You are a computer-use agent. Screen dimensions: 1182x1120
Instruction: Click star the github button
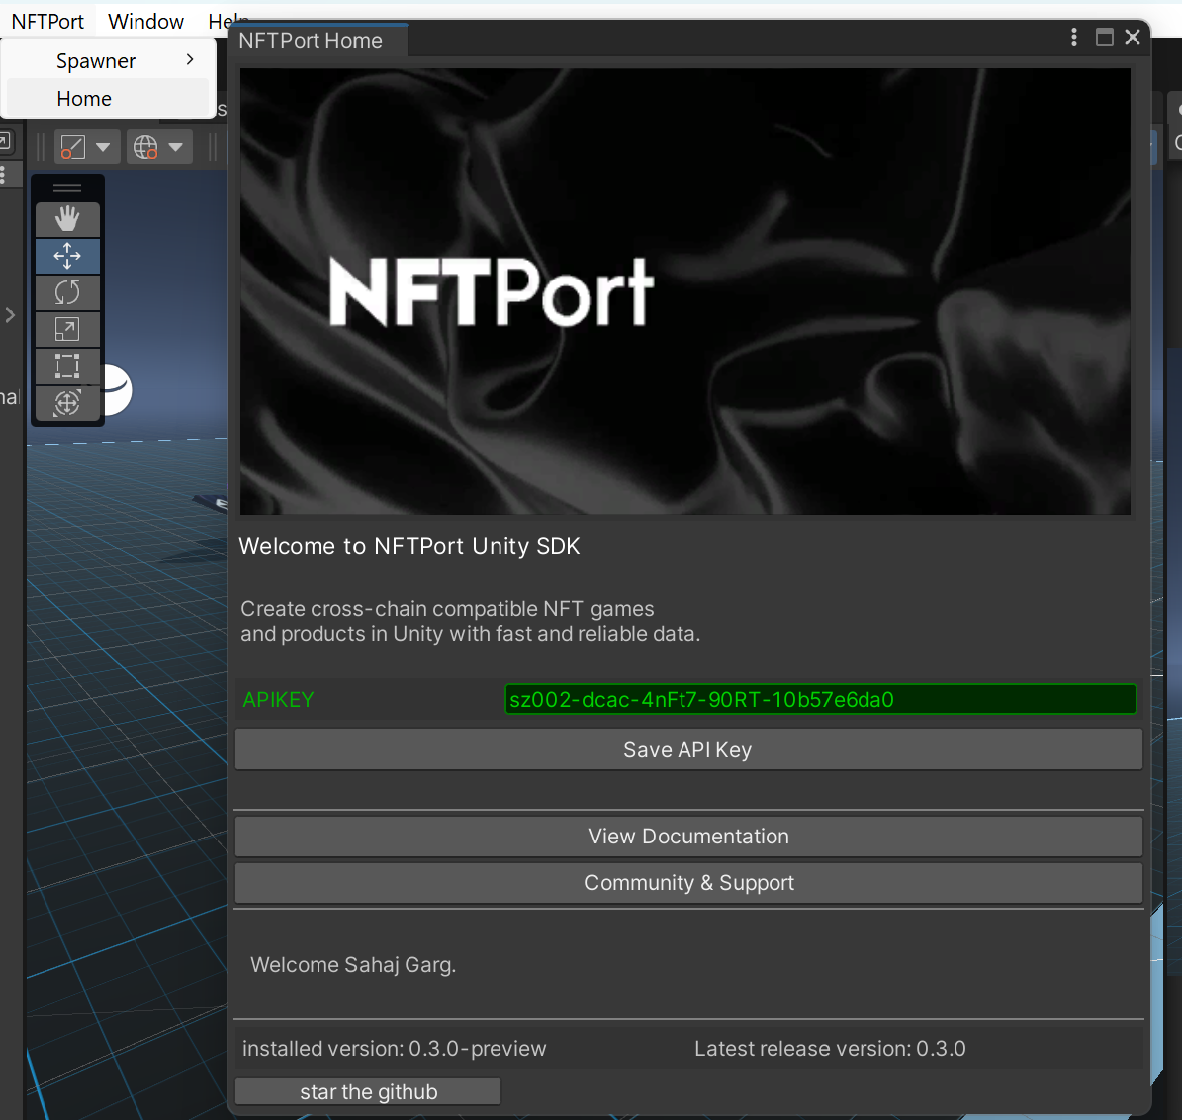pos(368,1091)
